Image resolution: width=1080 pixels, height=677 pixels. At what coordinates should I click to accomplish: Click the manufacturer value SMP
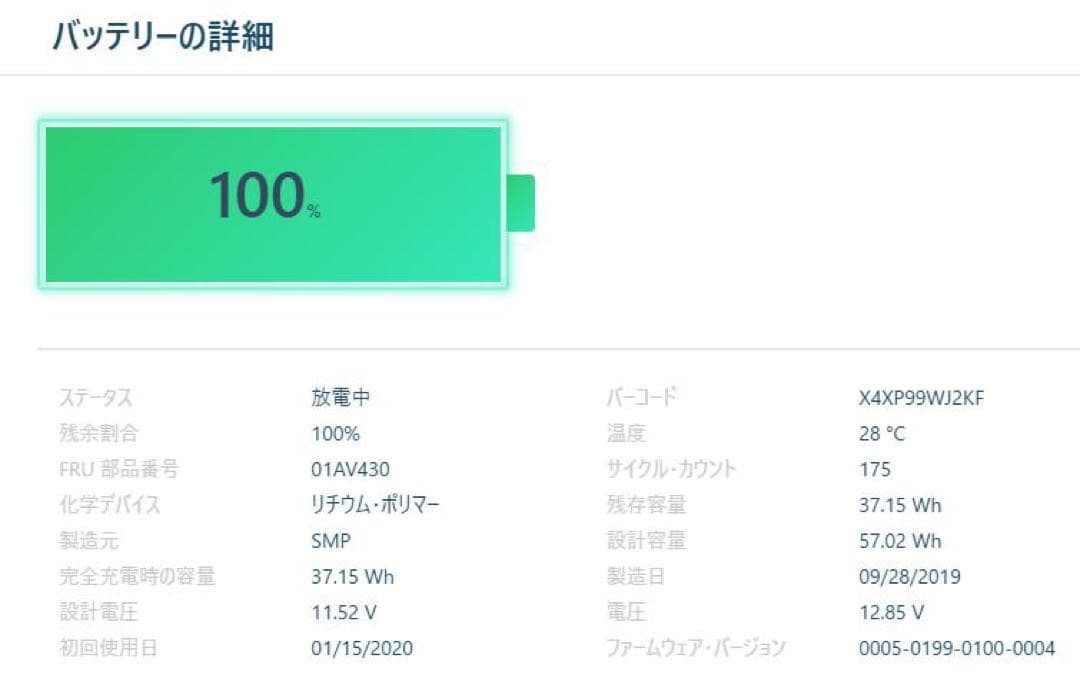[331, 541]
